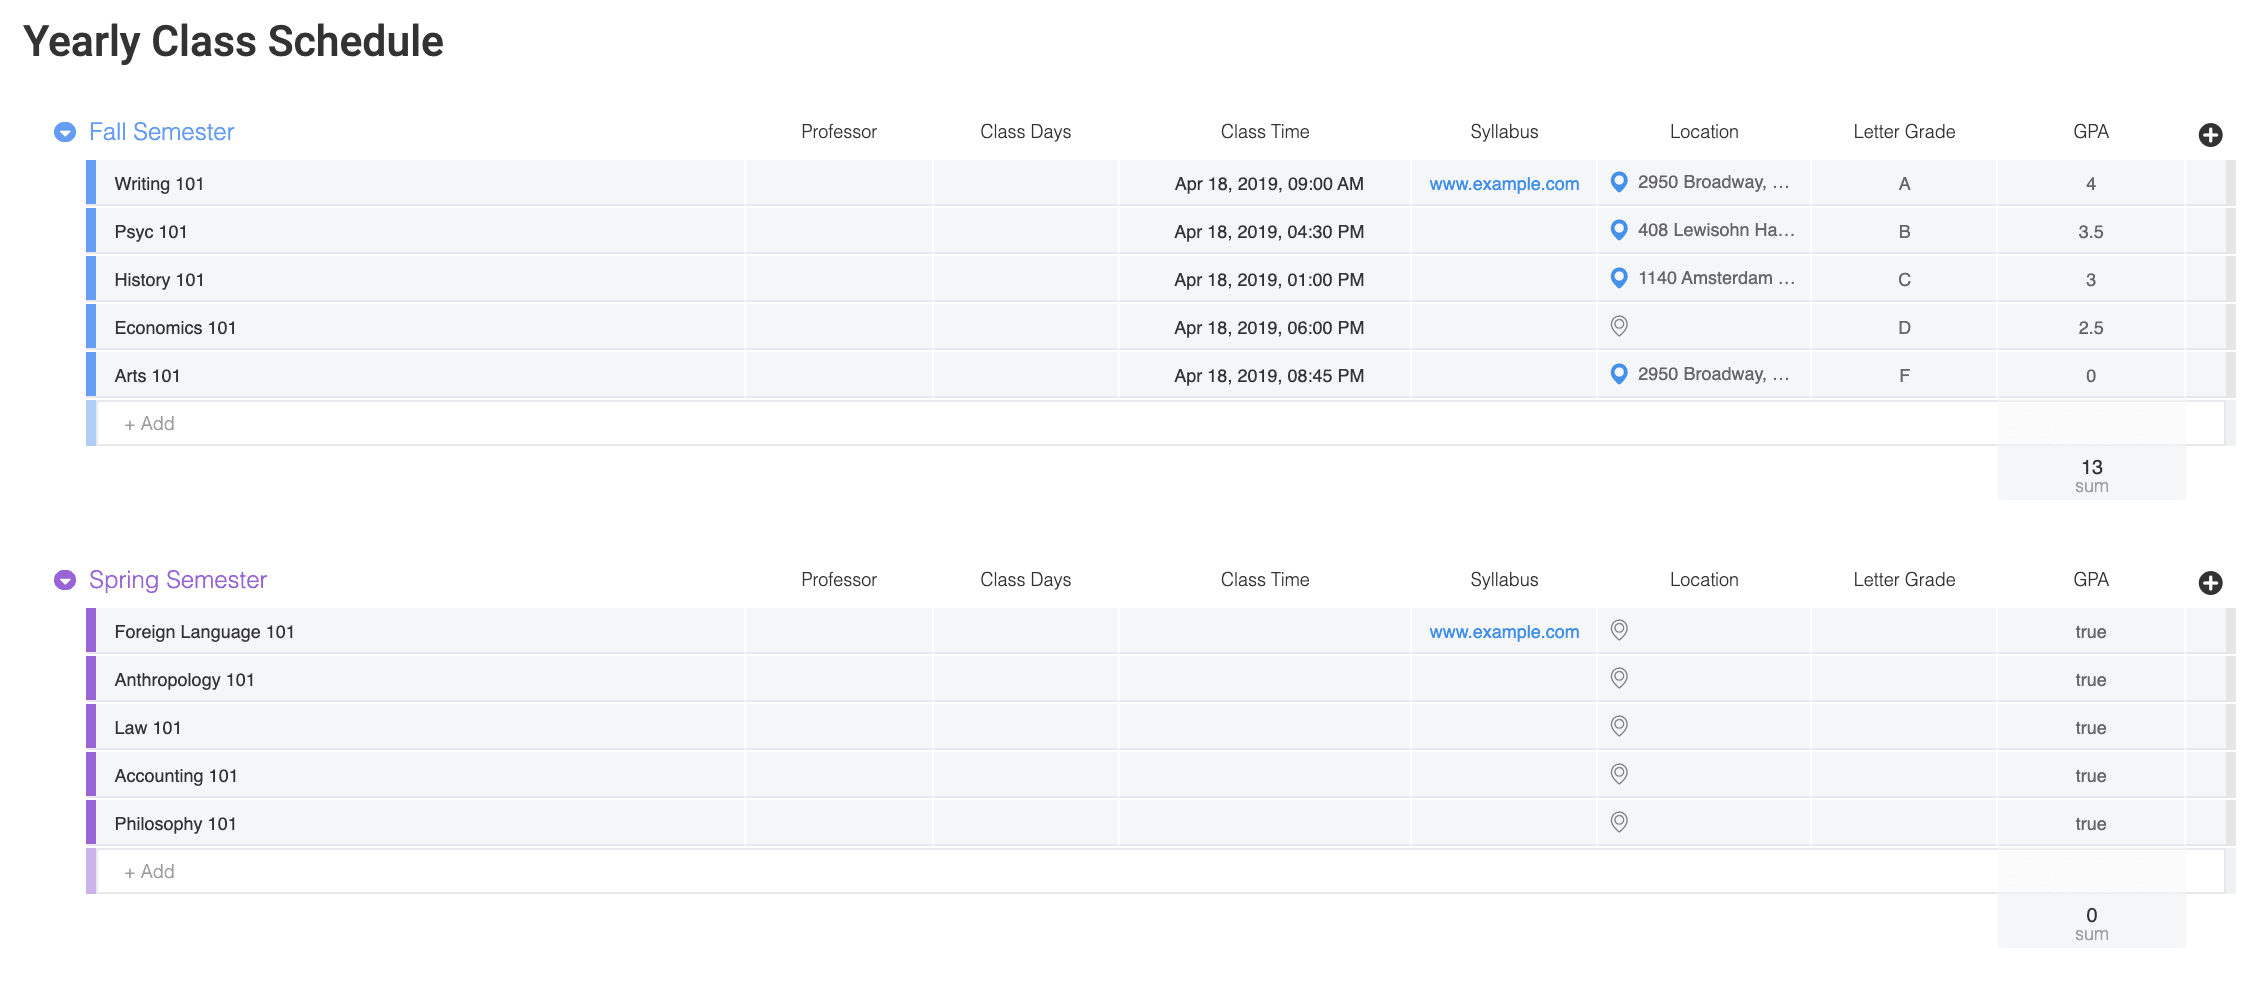Click Class Days header in Fall Semester
The height and width of the screenshot is (986, 2268).
(x=1025, y=132)
